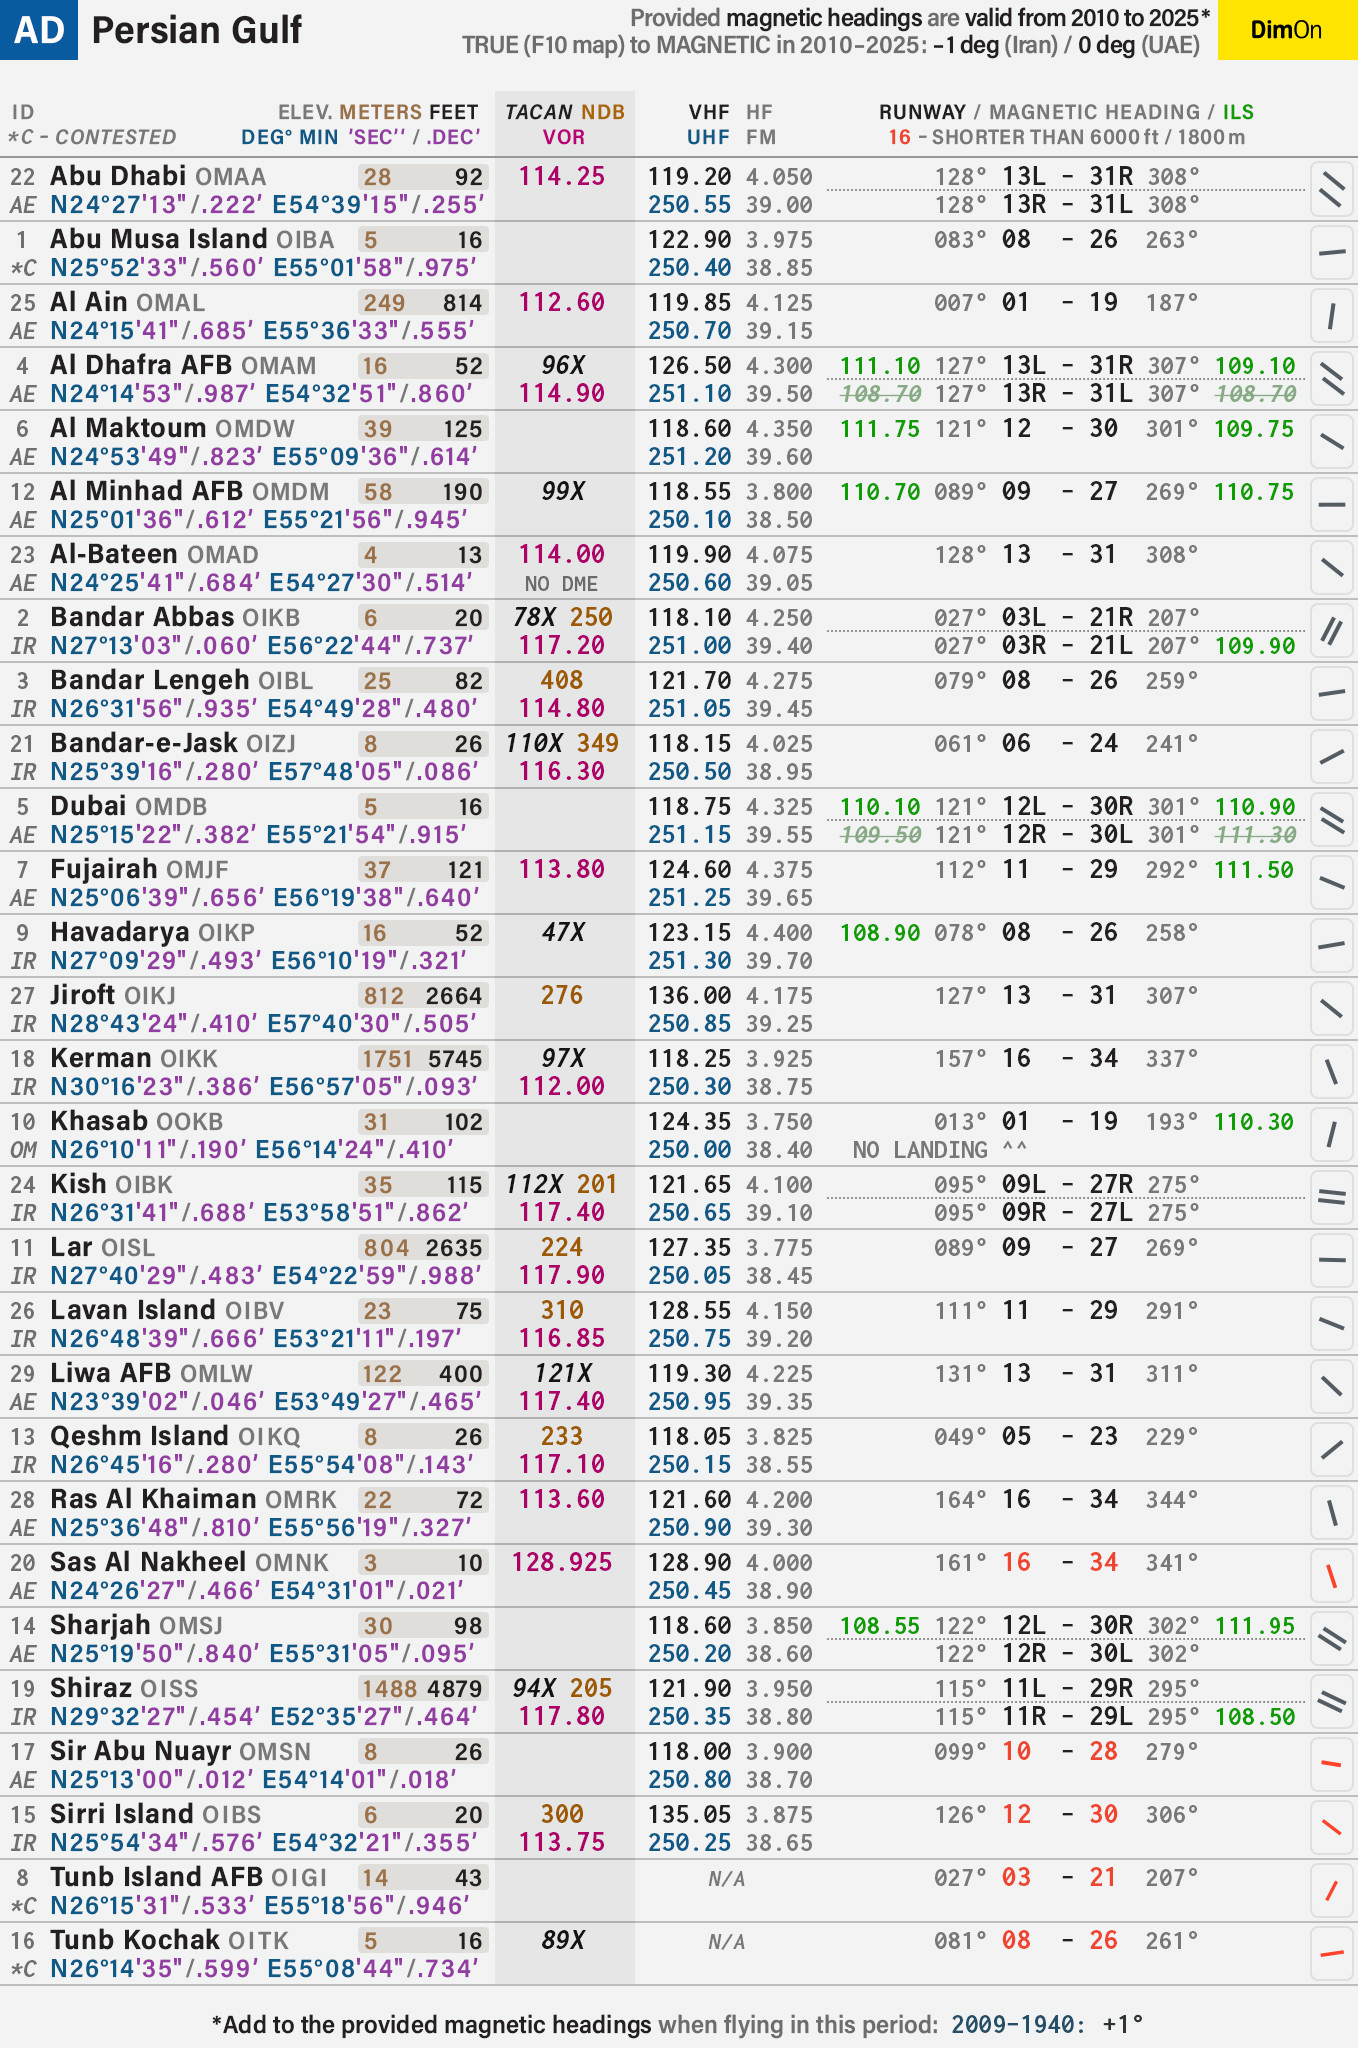Click Tunb Kochak TACAN channel 89X

563,1941
